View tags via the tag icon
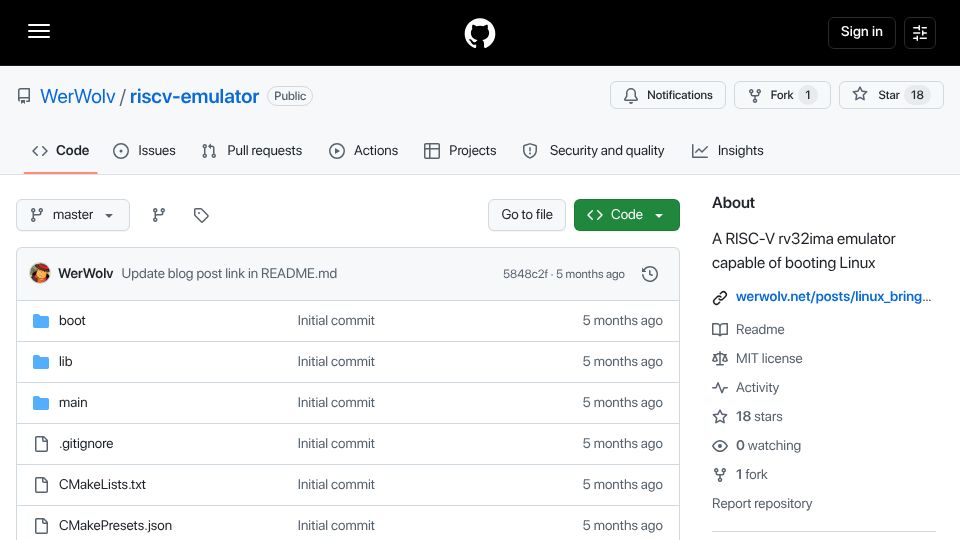Image resolution: width=960 pixels, height=540 pixels. pos(201,215)
